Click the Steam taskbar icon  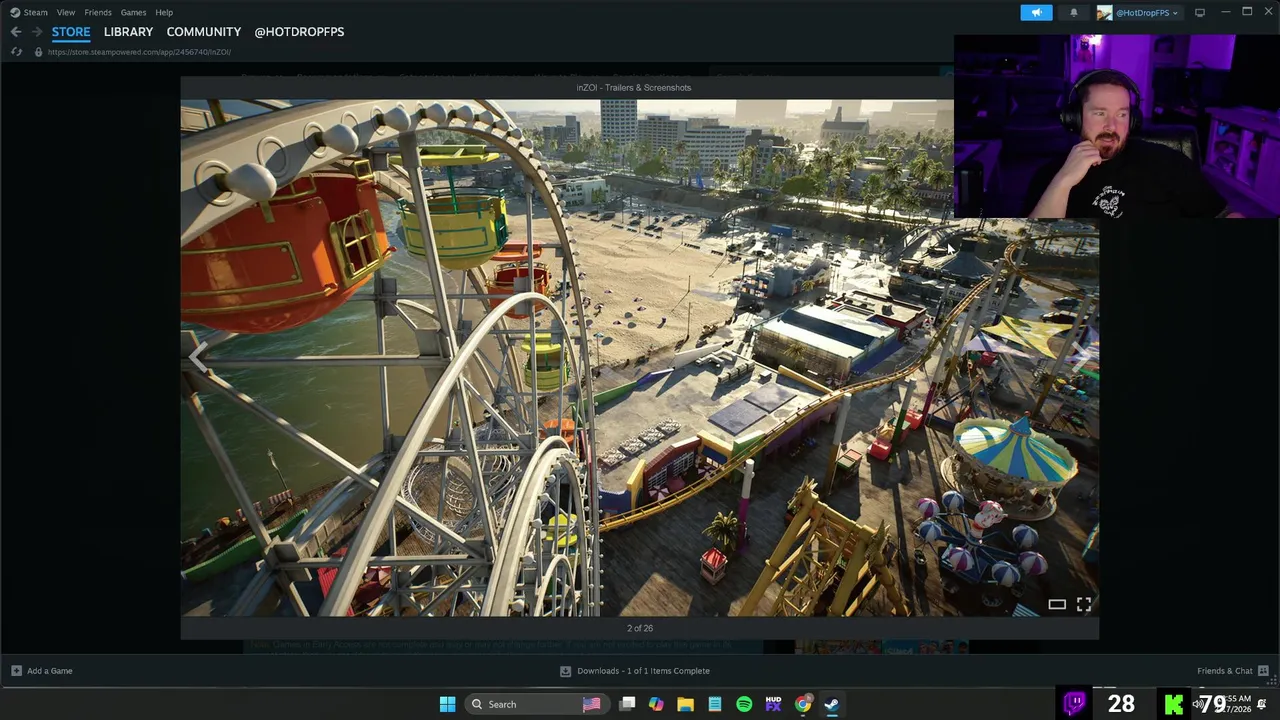click(x=832, y=704)
